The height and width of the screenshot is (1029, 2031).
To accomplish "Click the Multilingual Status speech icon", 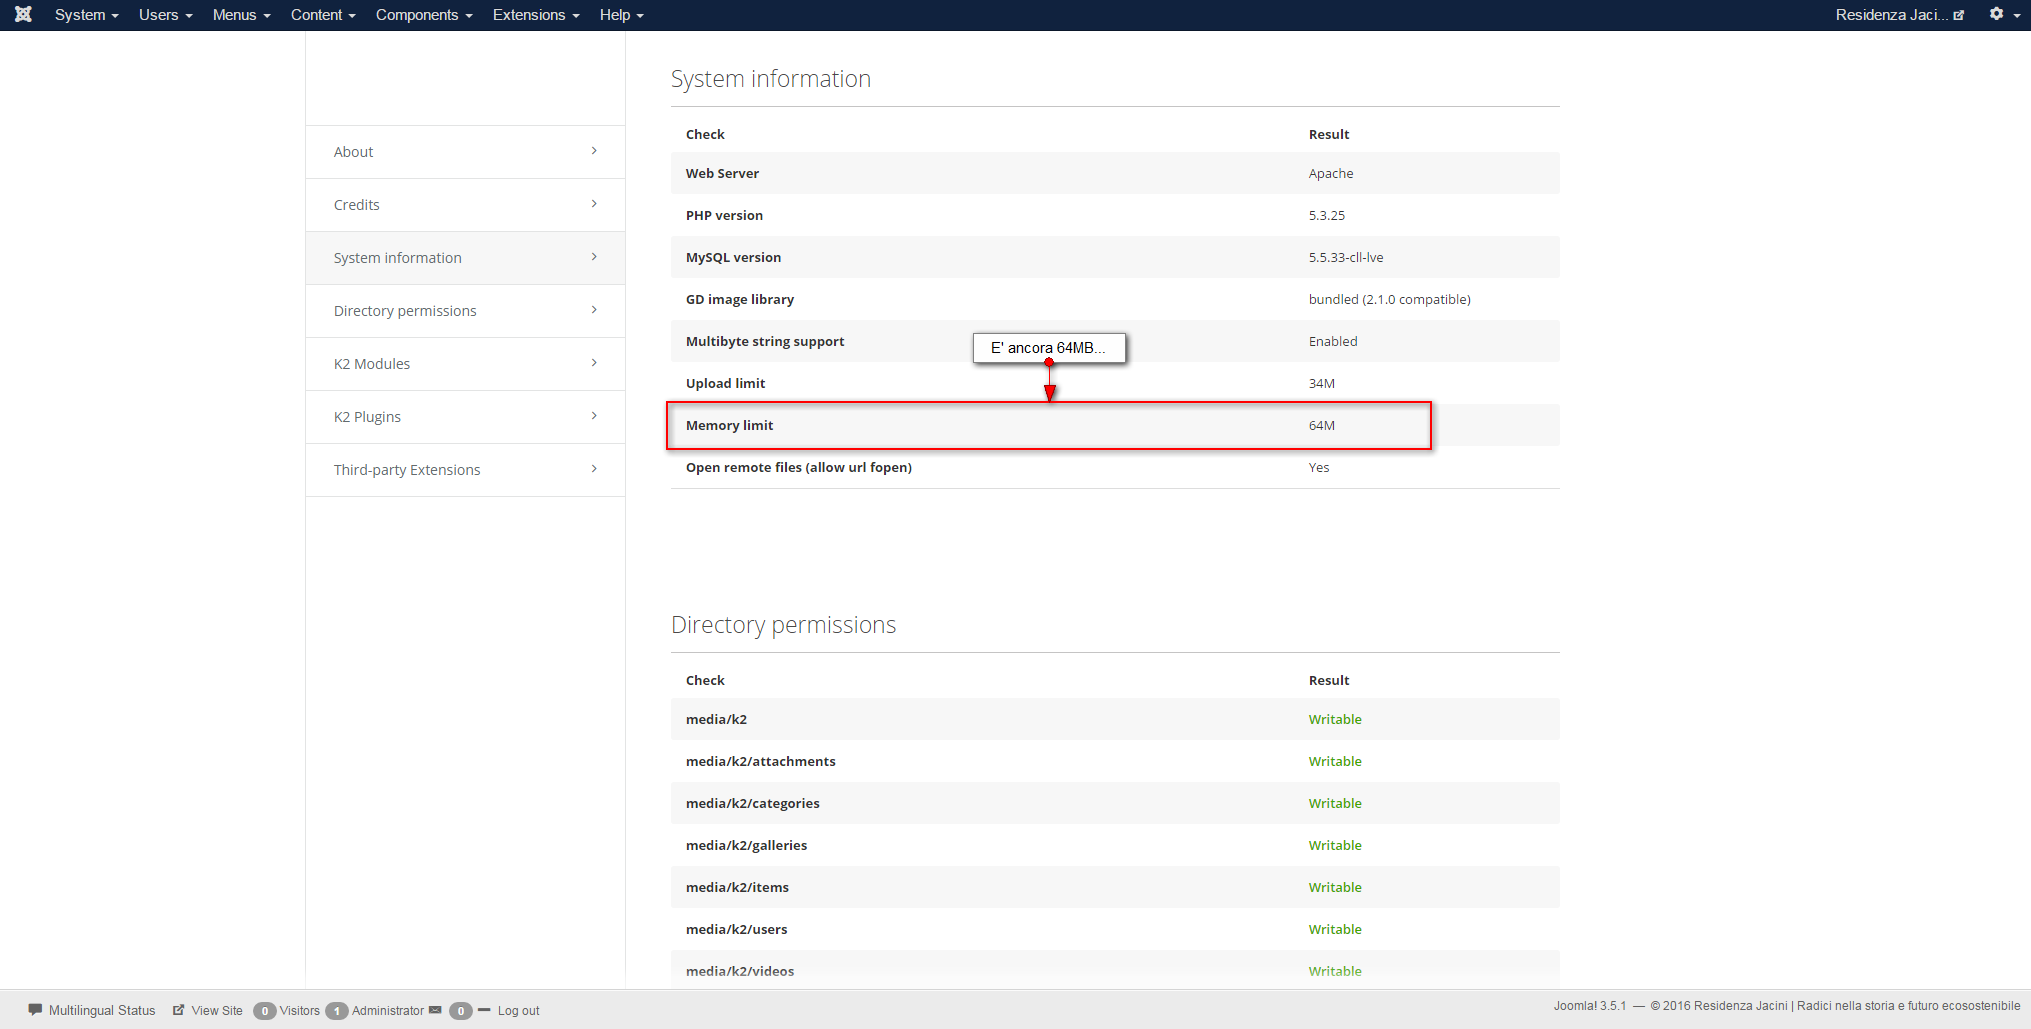I will click(x=35, y=1009).
